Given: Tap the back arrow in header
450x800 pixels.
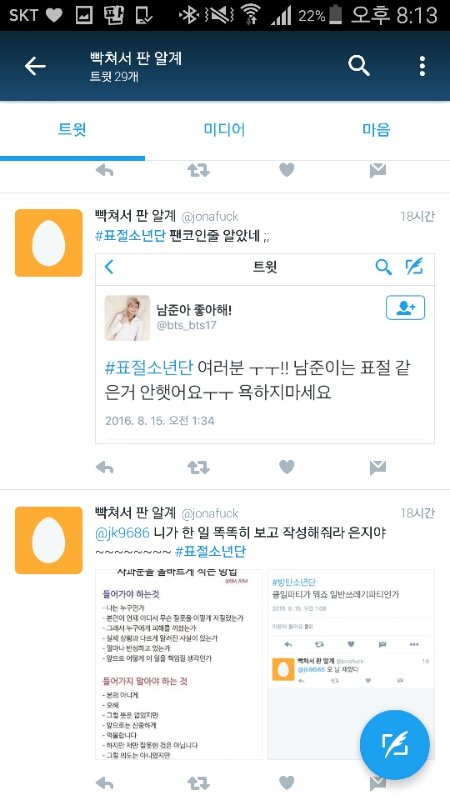Looking at the screenshot, I should (35, 66).
